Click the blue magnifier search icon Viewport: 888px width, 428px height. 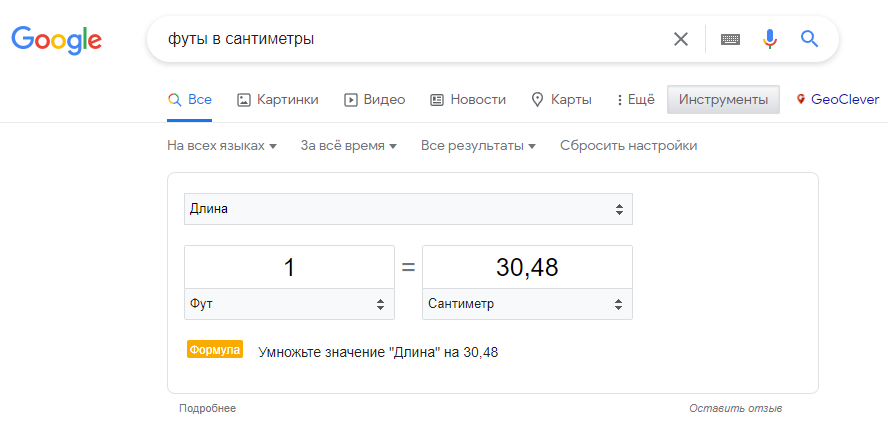[x=810, y=39]
